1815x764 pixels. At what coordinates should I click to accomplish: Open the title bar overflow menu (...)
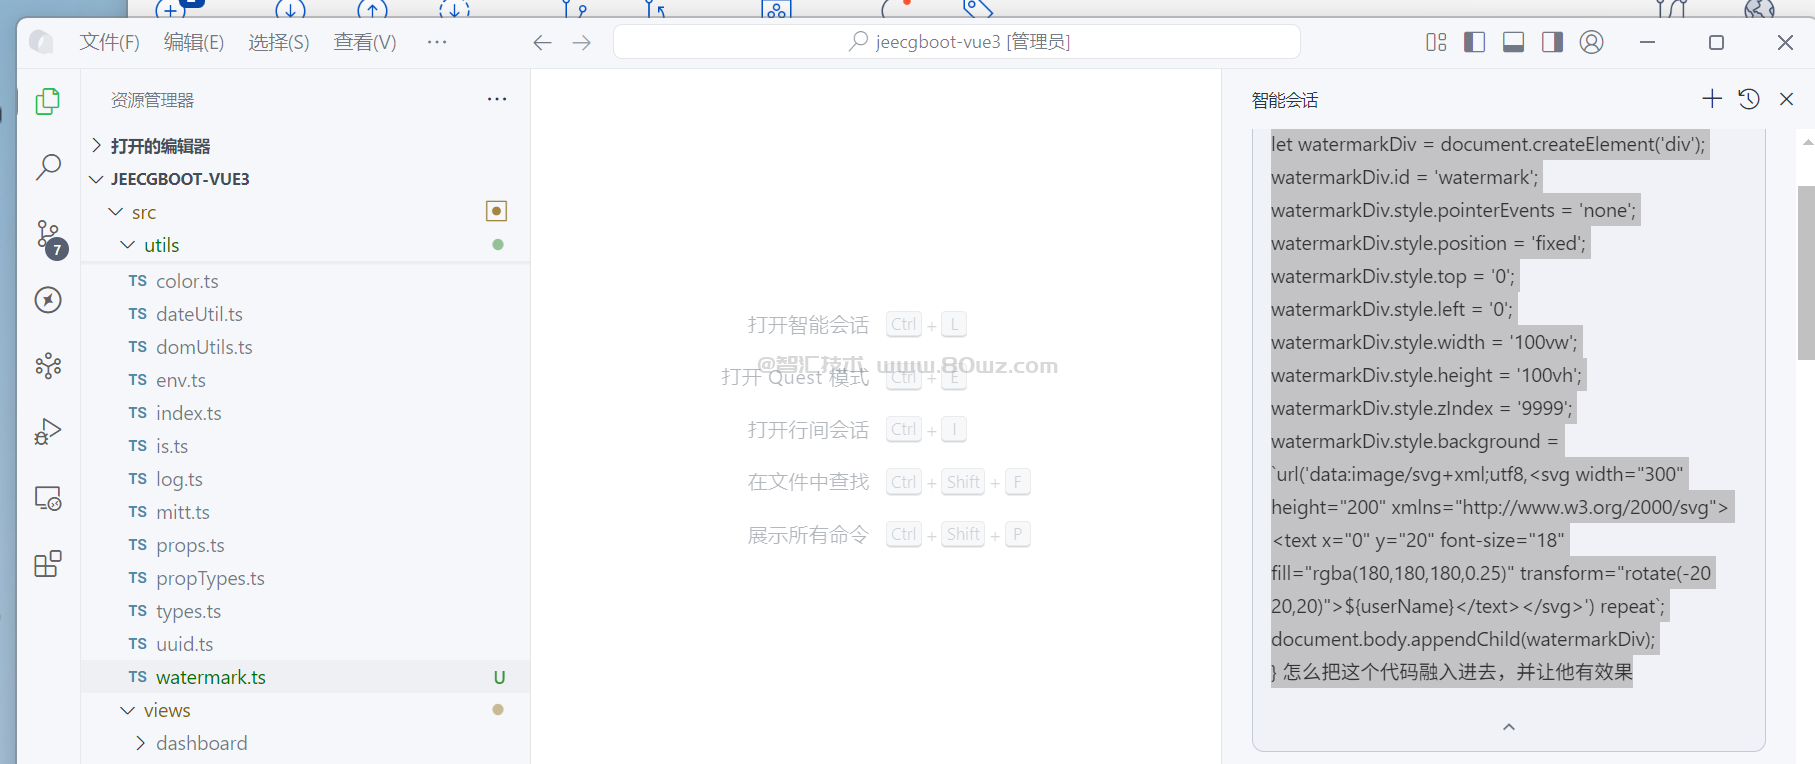tap(437, 42)
